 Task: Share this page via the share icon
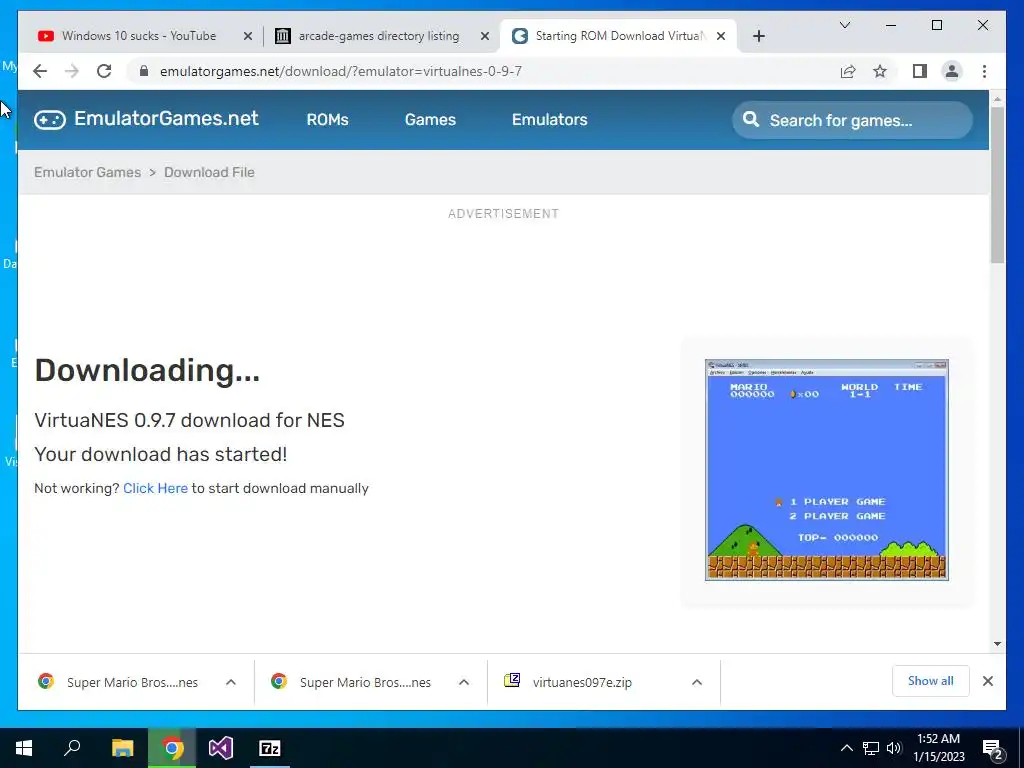tap(848, 71)
